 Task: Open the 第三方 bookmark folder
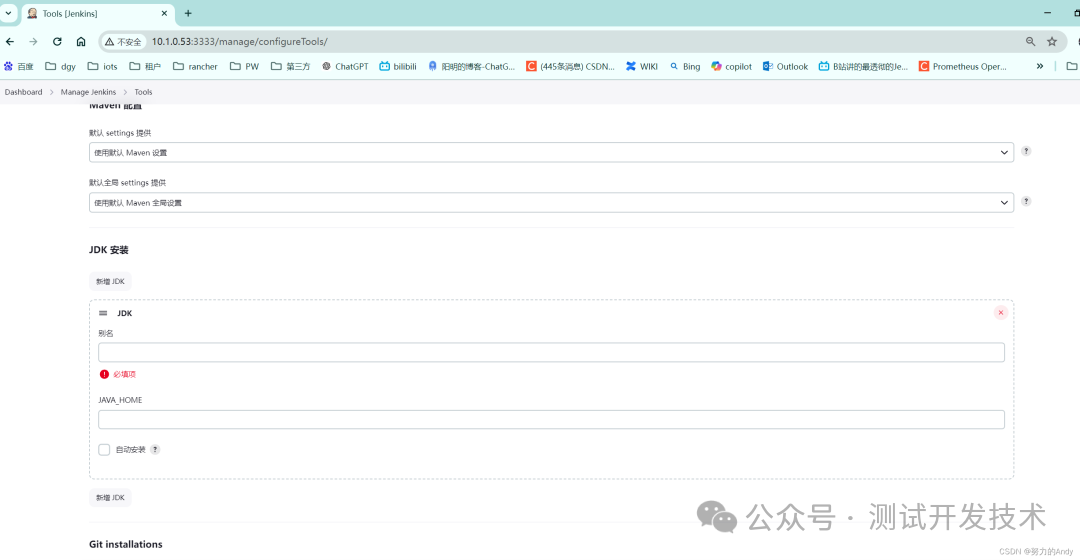pos(291,66)
